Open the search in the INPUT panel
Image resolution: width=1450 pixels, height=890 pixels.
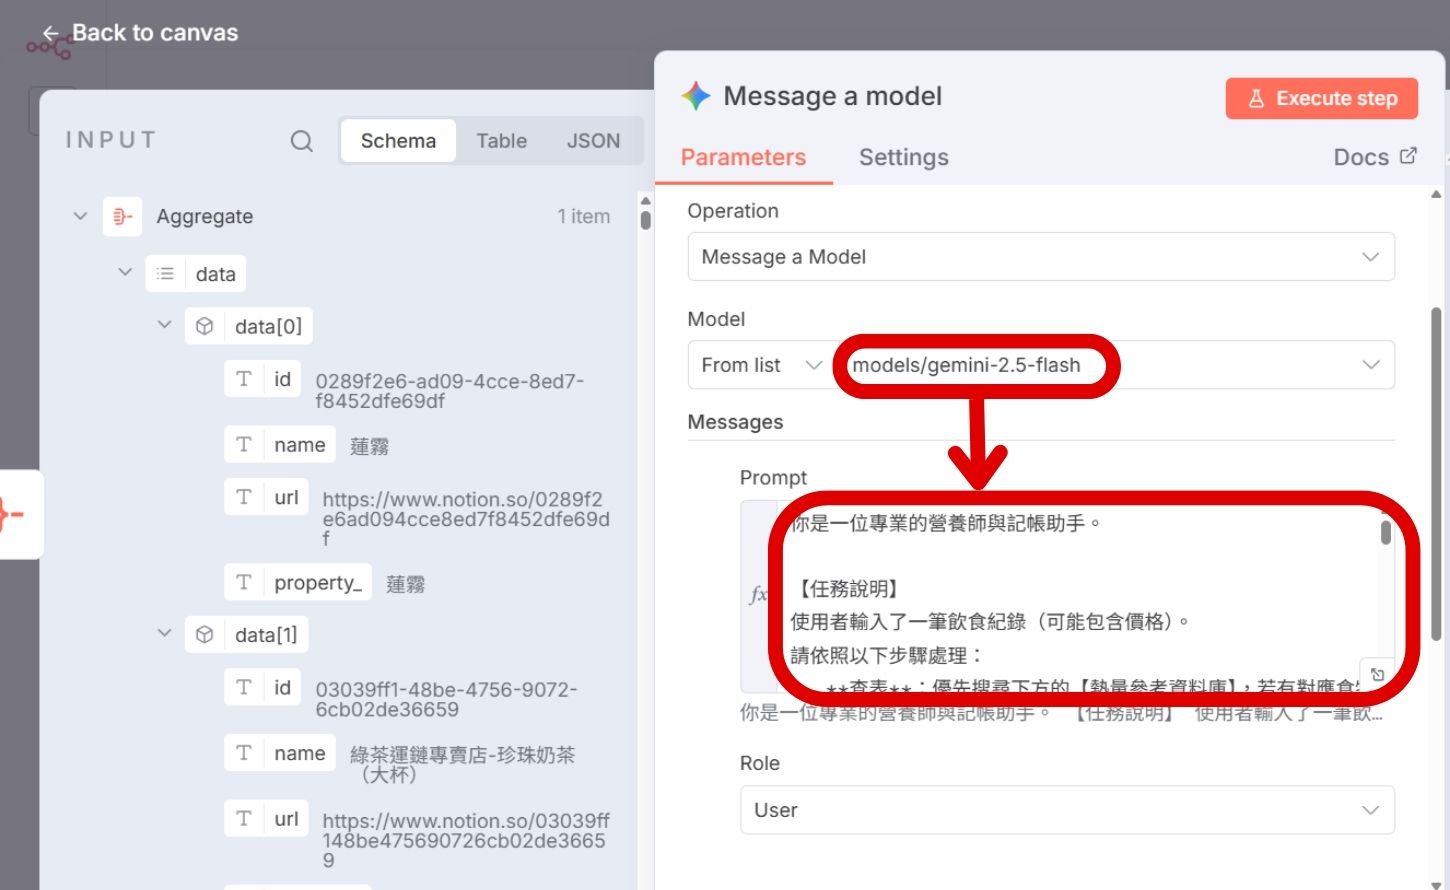(301, 141)
